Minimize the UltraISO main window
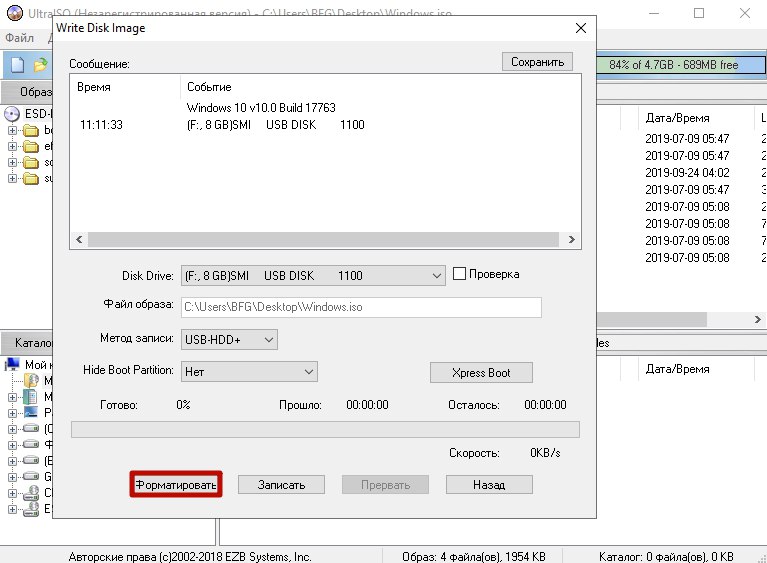This screenshot has height=563, width=767. (654, 13)
